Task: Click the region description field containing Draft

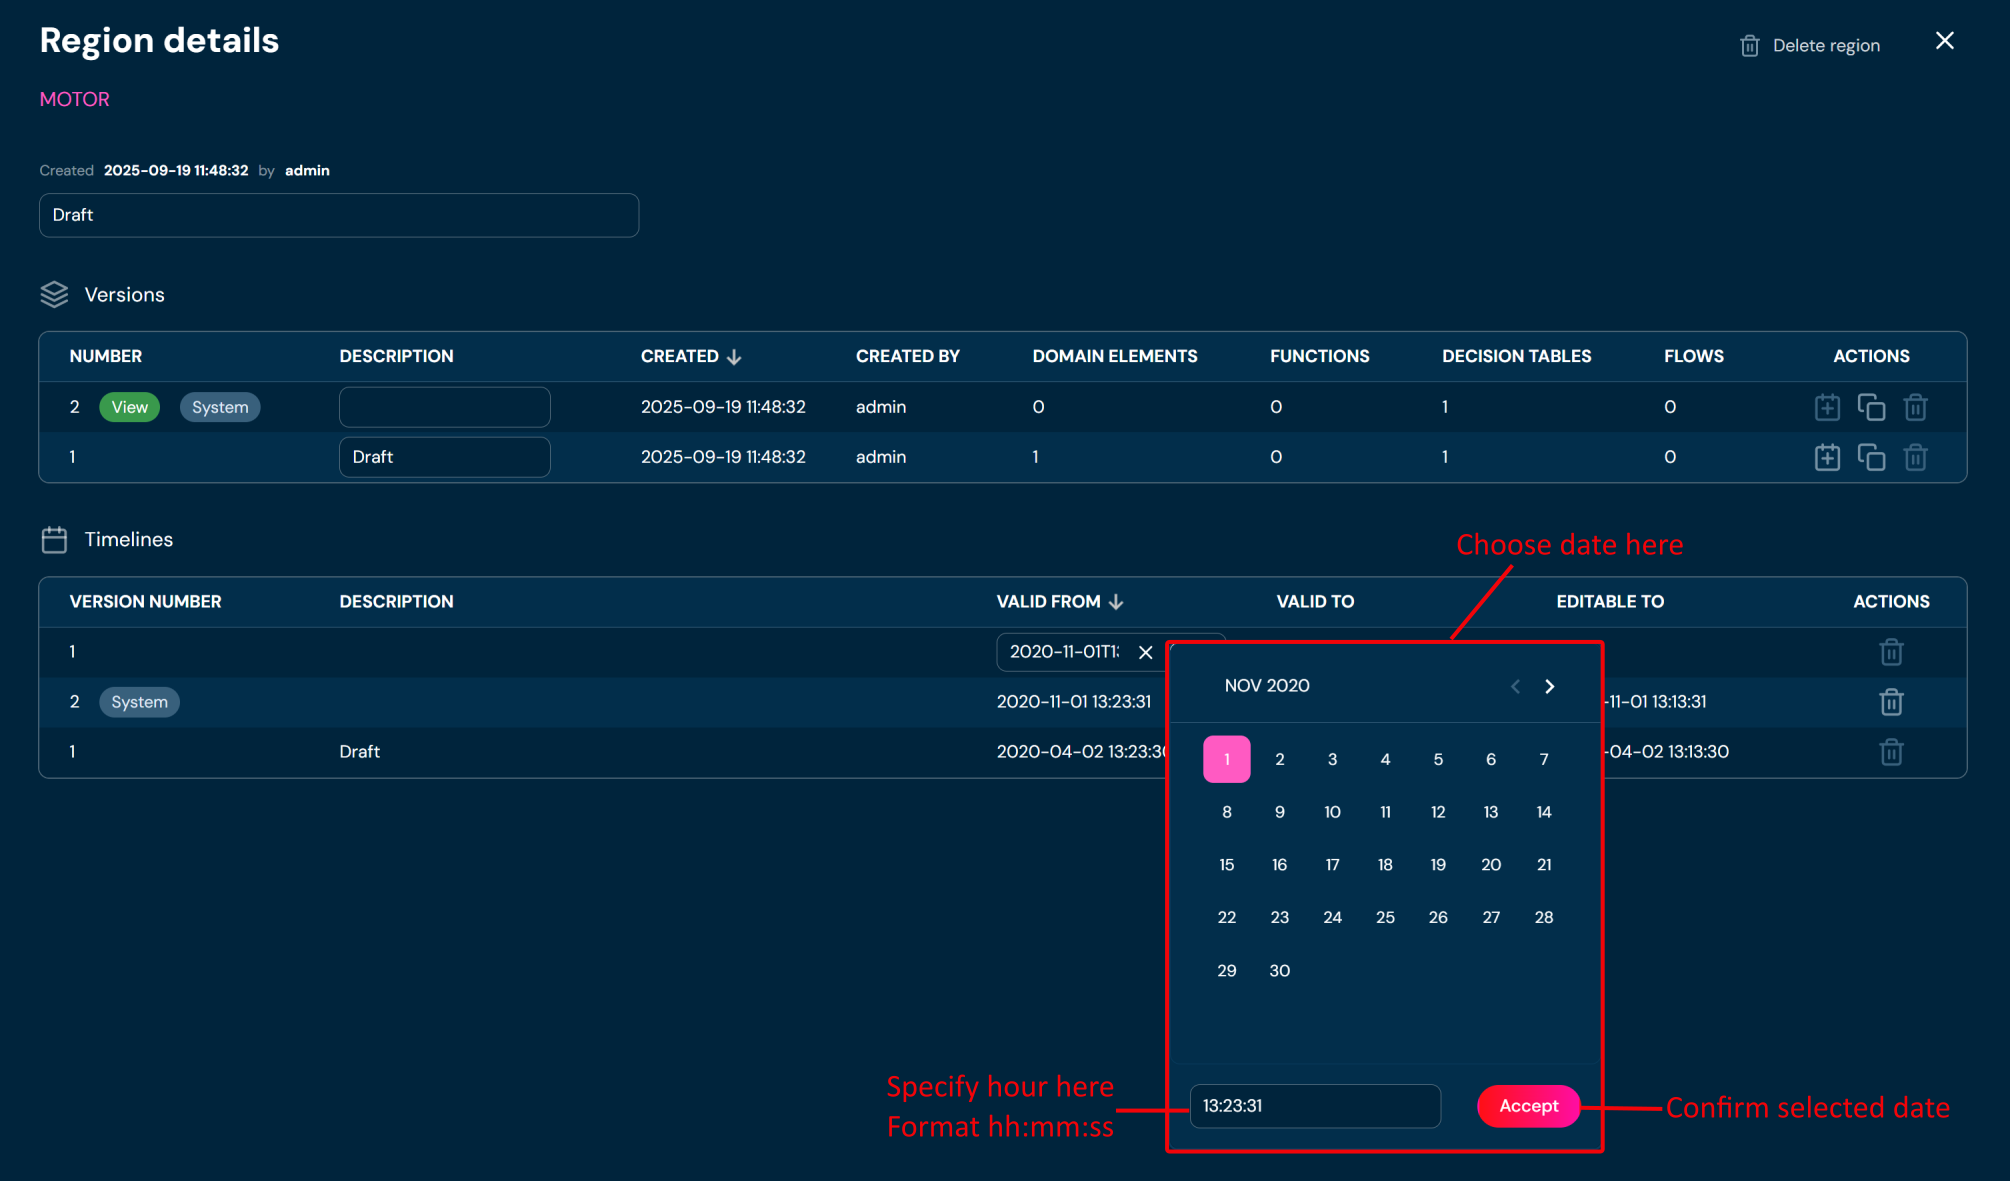Action: coord(338,215)
